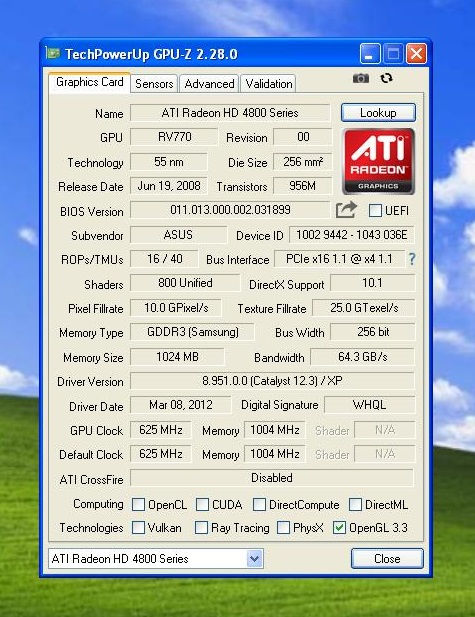Viewport: 475px width, 617px height.
Task: Toggle the PhysX checkbox
Action: pos(283,528)
